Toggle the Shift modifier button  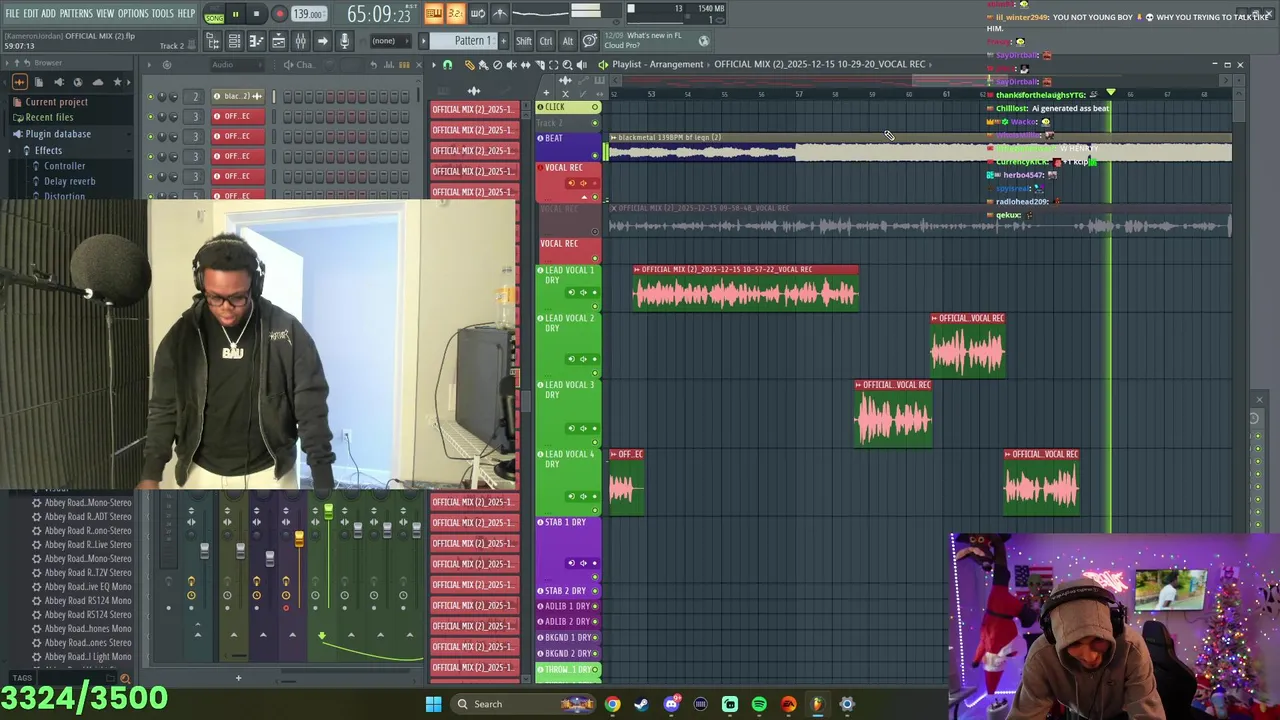524,41
